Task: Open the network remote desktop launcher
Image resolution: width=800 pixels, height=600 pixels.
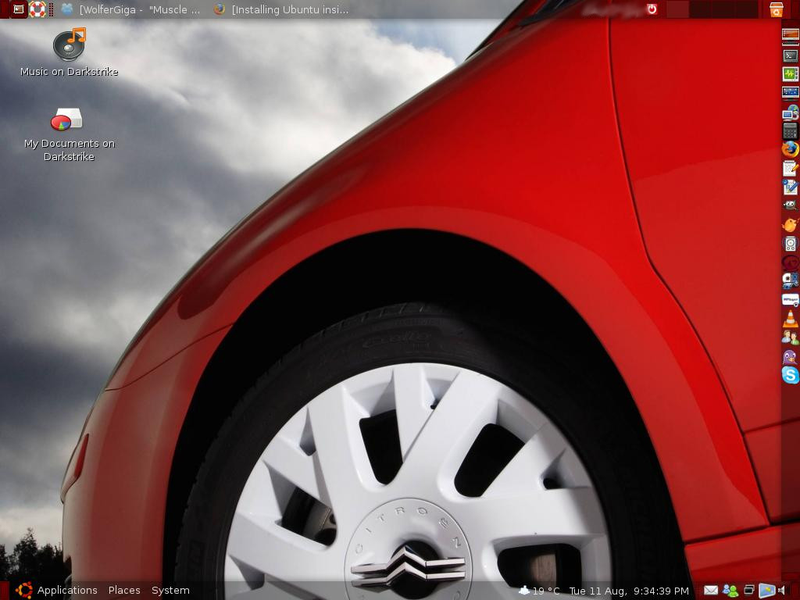Action: coord(790,112)
